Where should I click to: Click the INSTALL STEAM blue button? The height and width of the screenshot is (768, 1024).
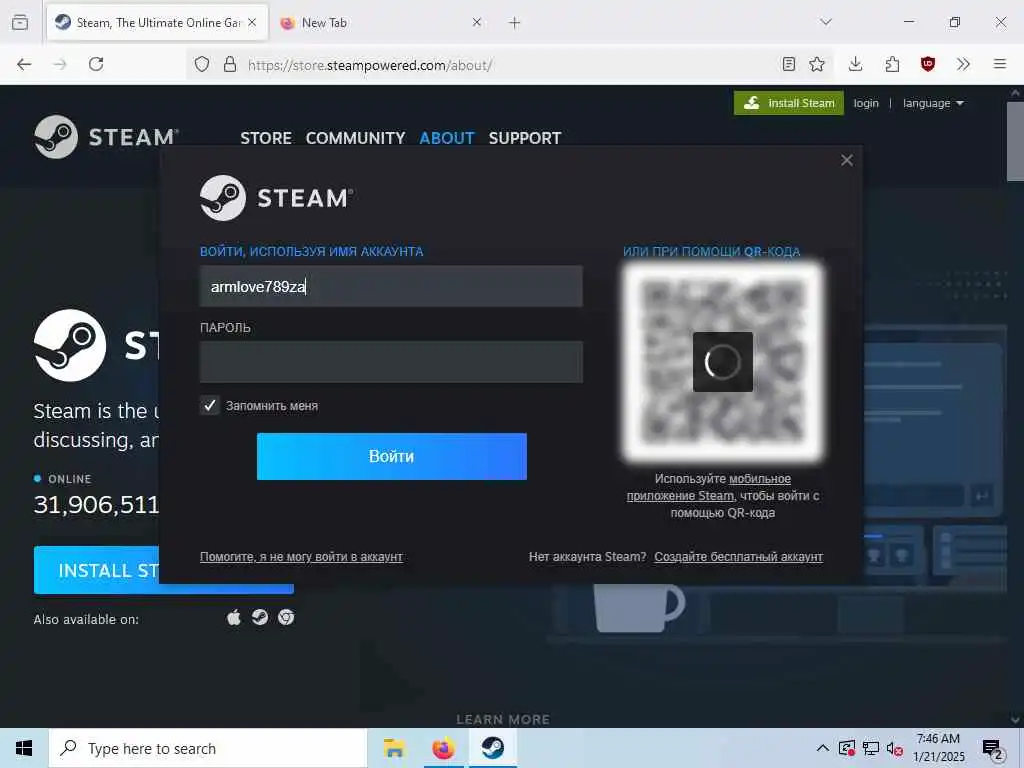pyautogui.click(x=96, y=570)
